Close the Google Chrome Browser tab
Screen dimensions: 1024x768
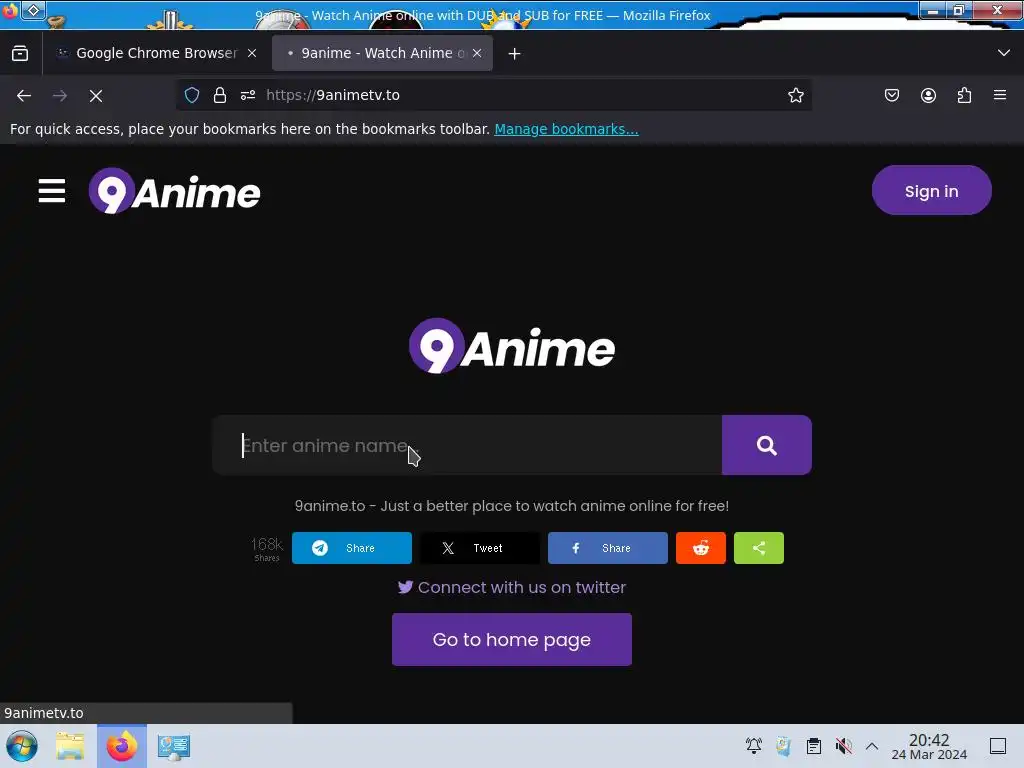coord(252,54)
